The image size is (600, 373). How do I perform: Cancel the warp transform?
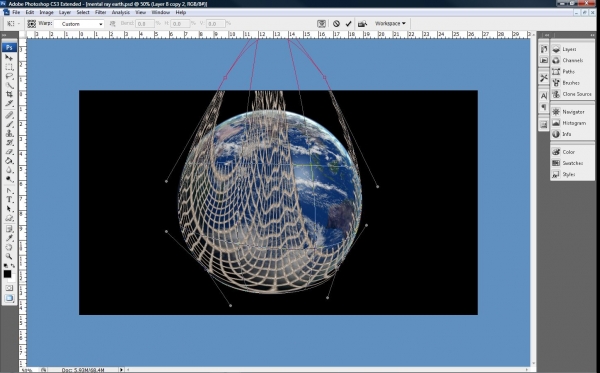(336, 24)
